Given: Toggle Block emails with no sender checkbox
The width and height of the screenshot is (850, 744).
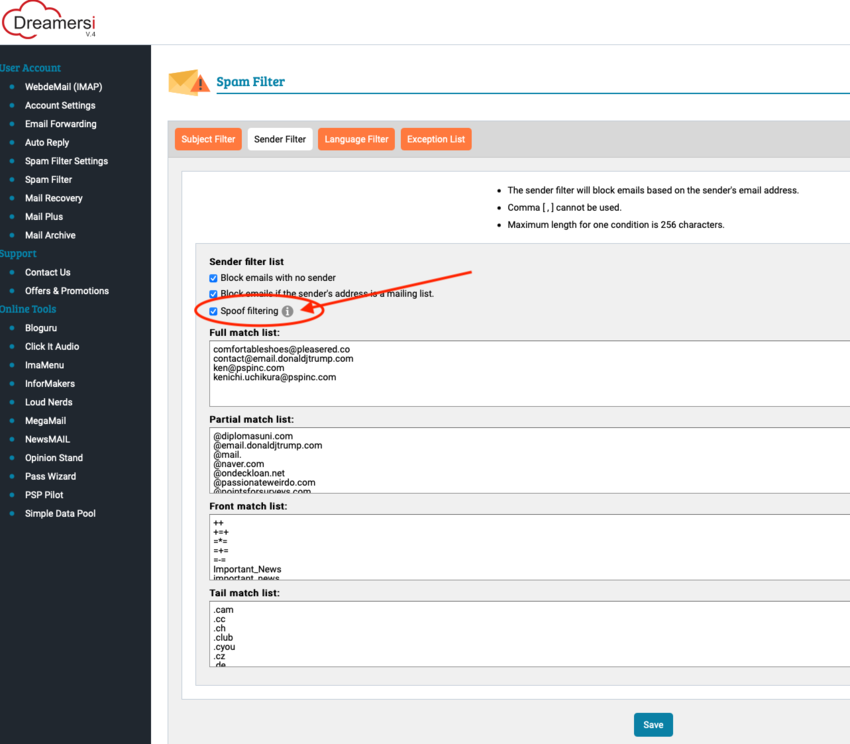Looking at the screenshot, I should point(213,278).
